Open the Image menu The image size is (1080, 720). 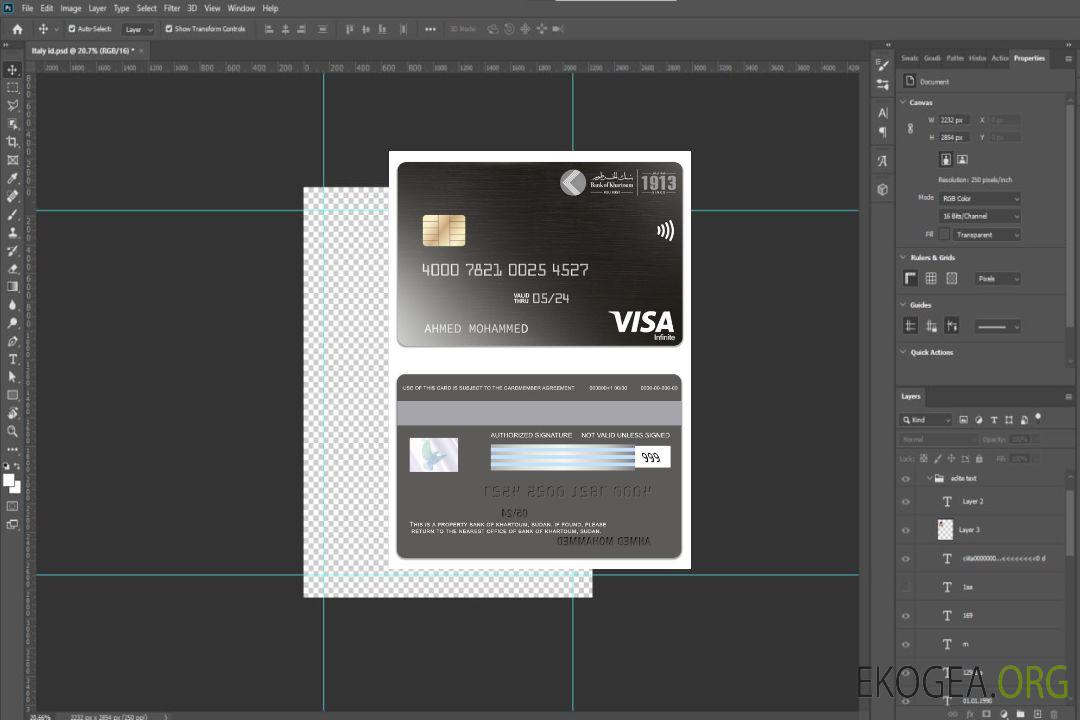click(x=71, y=8)
